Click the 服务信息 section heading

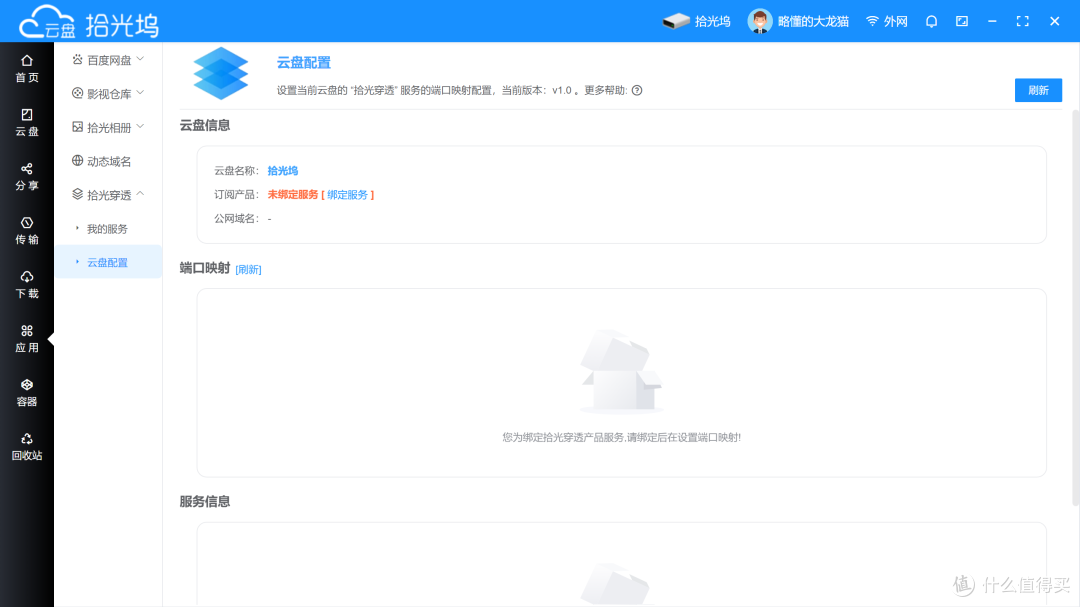click(x=205, y=502)
